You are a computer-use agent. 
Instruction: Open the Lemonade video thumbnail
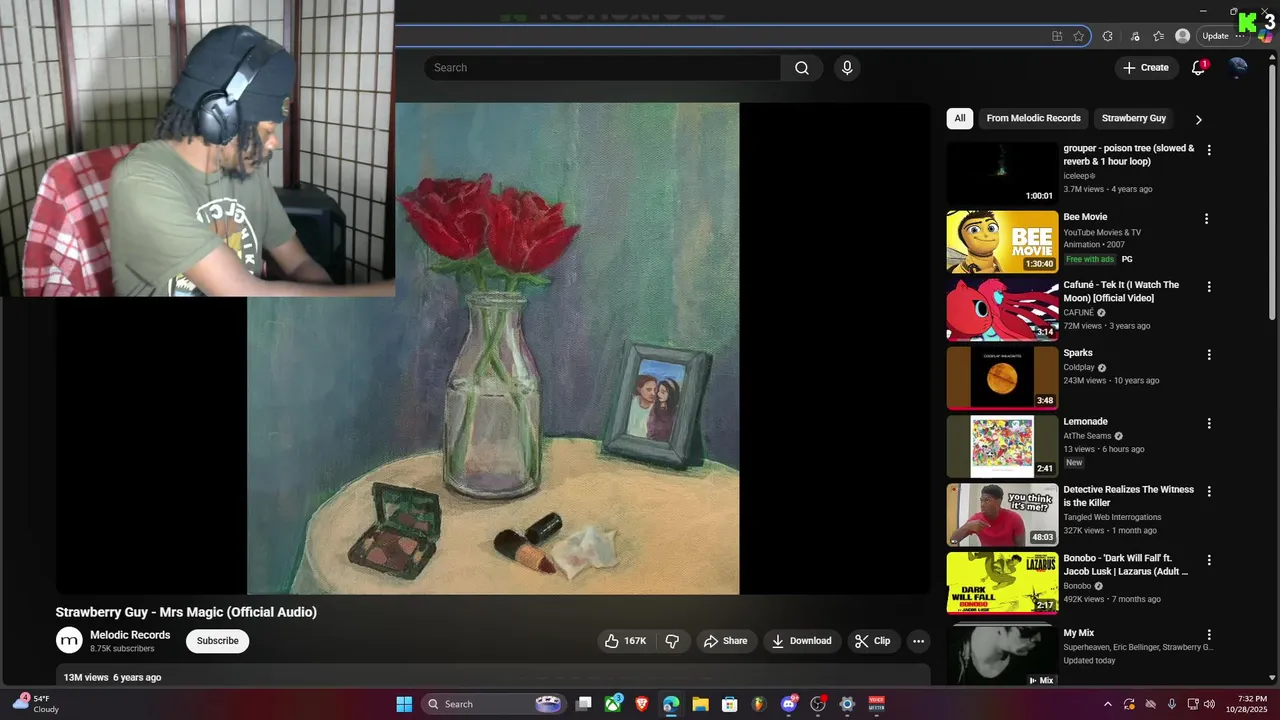tap(1002, 446)
